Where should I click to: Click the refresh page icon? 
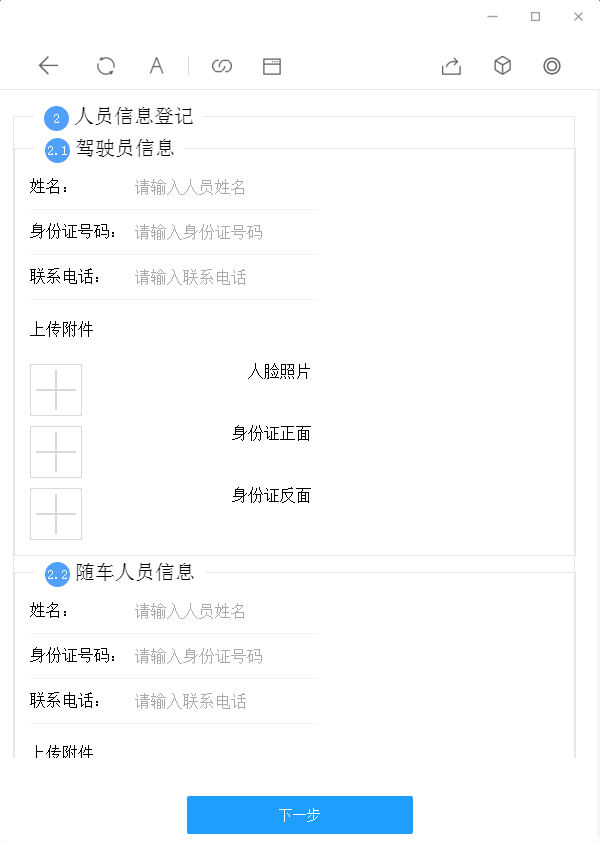pos(105,66)
